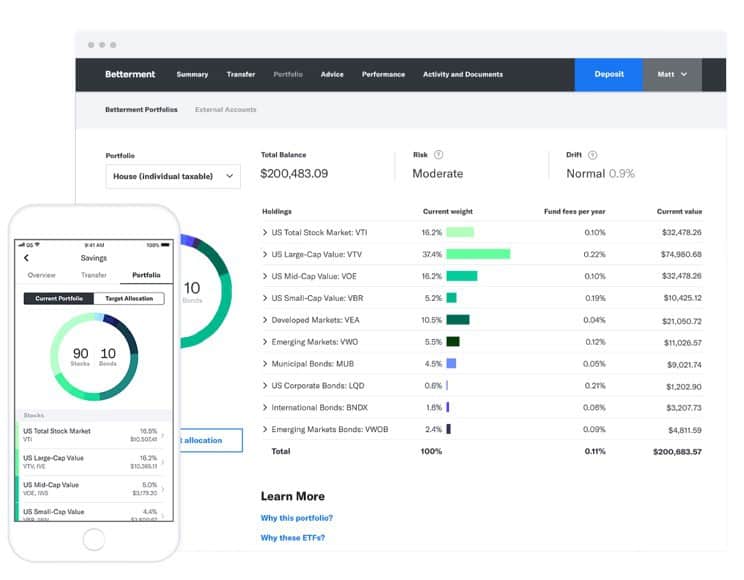Screen dimensions: 744x580
Task: Open the House (individual taxable) portfolio dropdown
Action: [173, 177]
